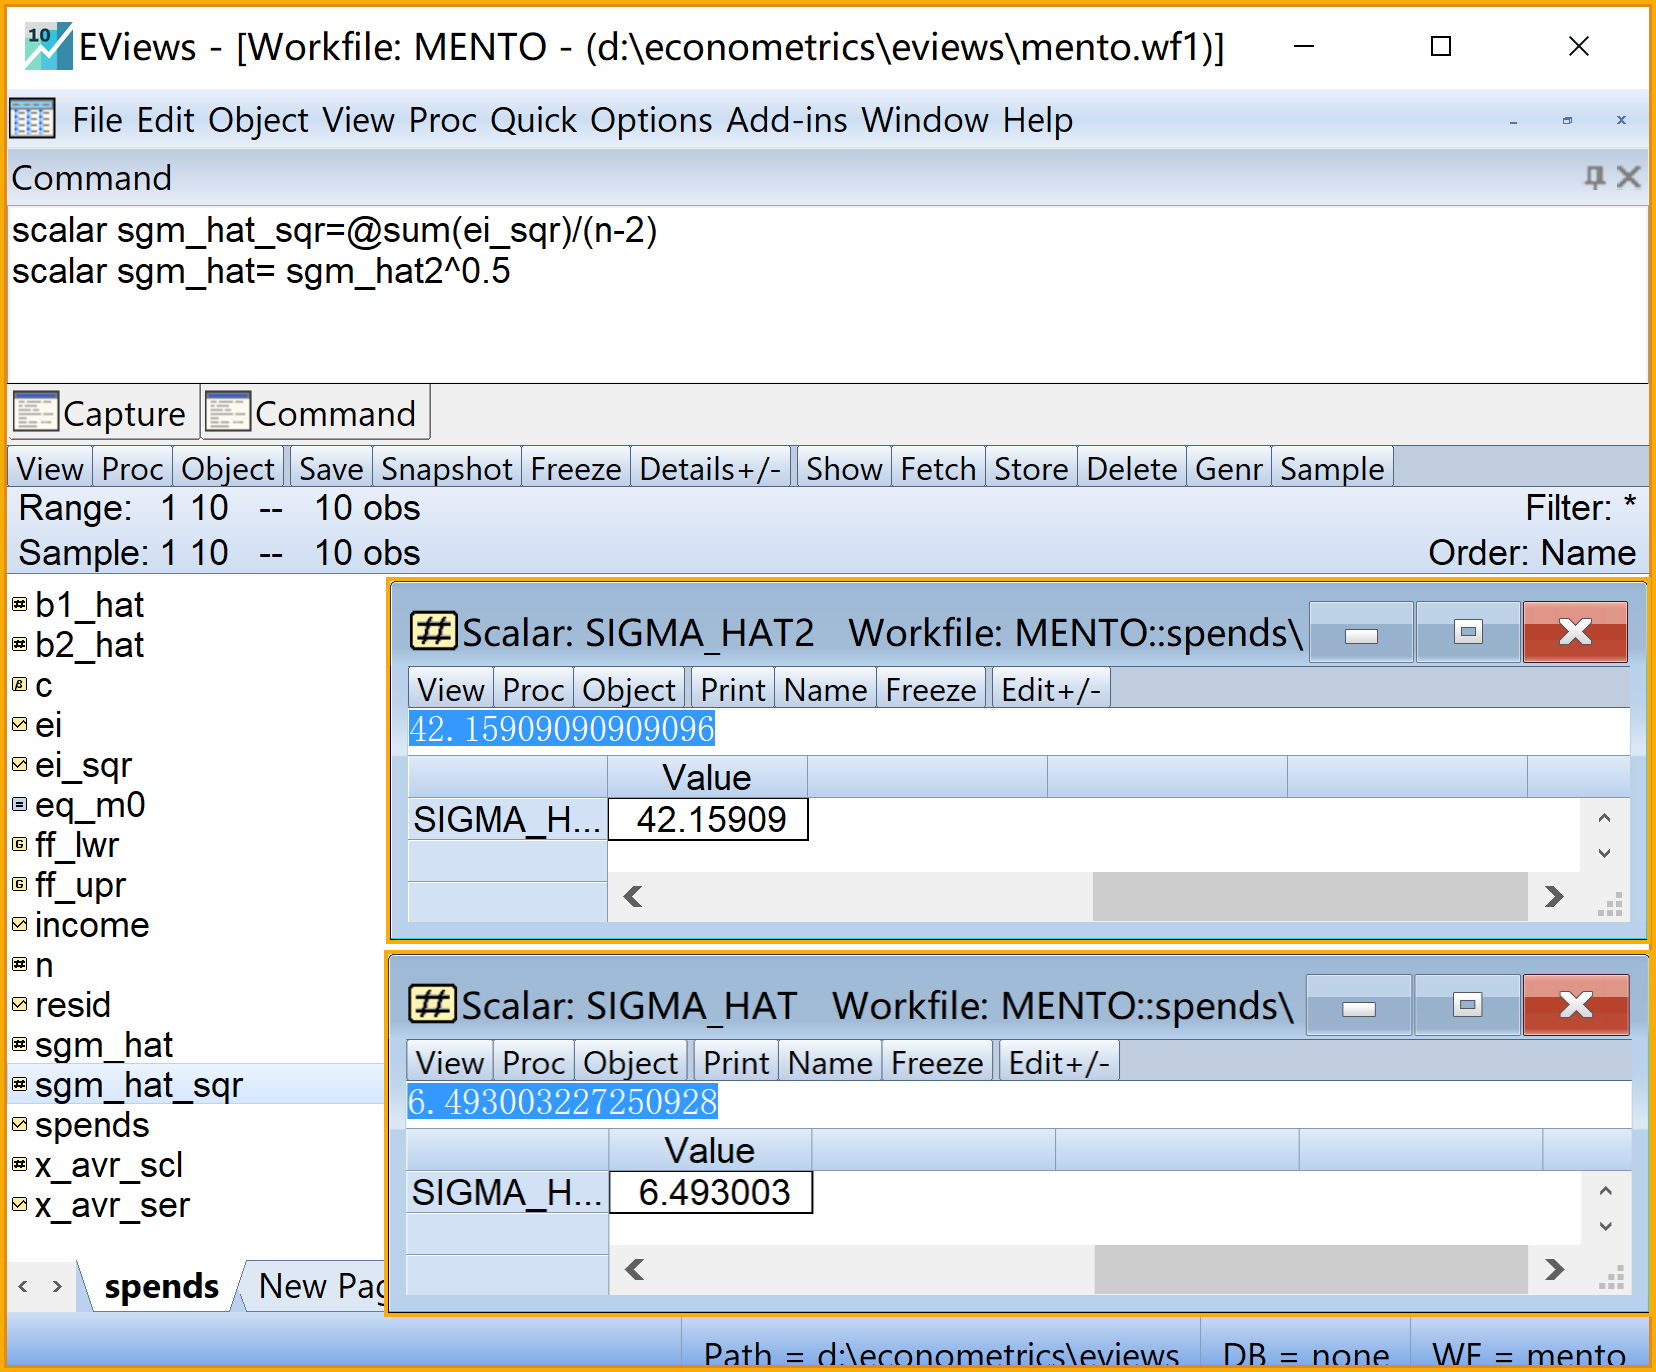
Task: Open the Add-ins menu
Action: coord(786,120)
